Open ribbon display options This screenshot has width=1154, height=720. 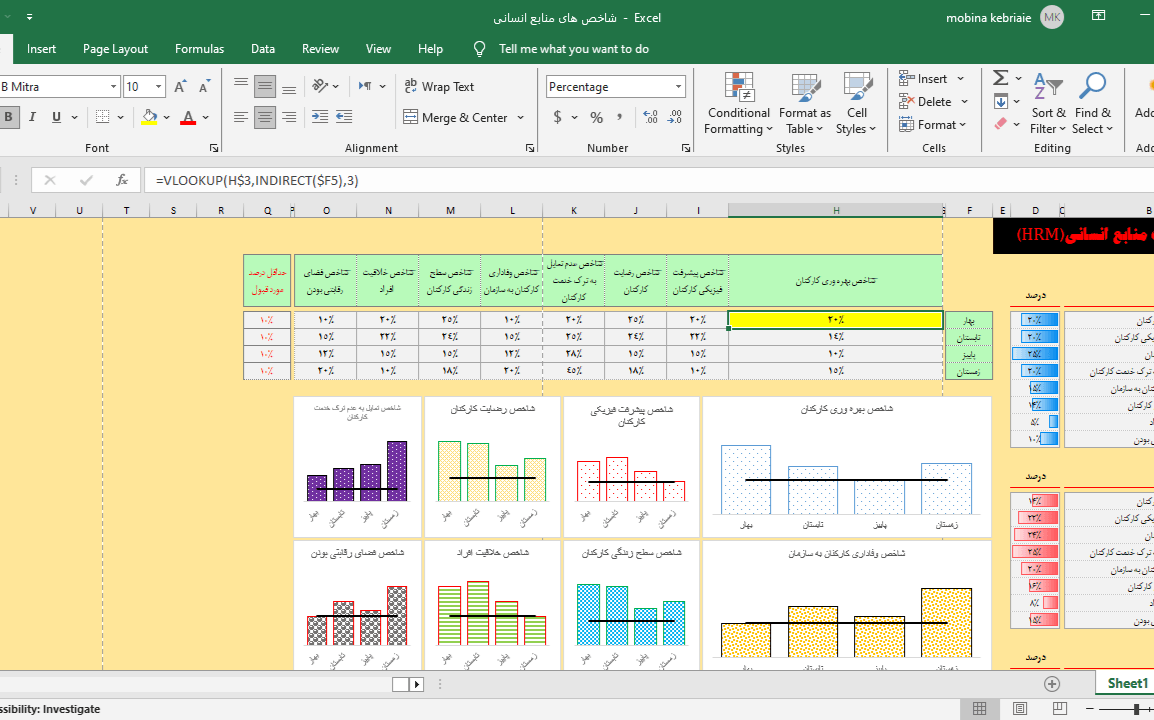1099,15
